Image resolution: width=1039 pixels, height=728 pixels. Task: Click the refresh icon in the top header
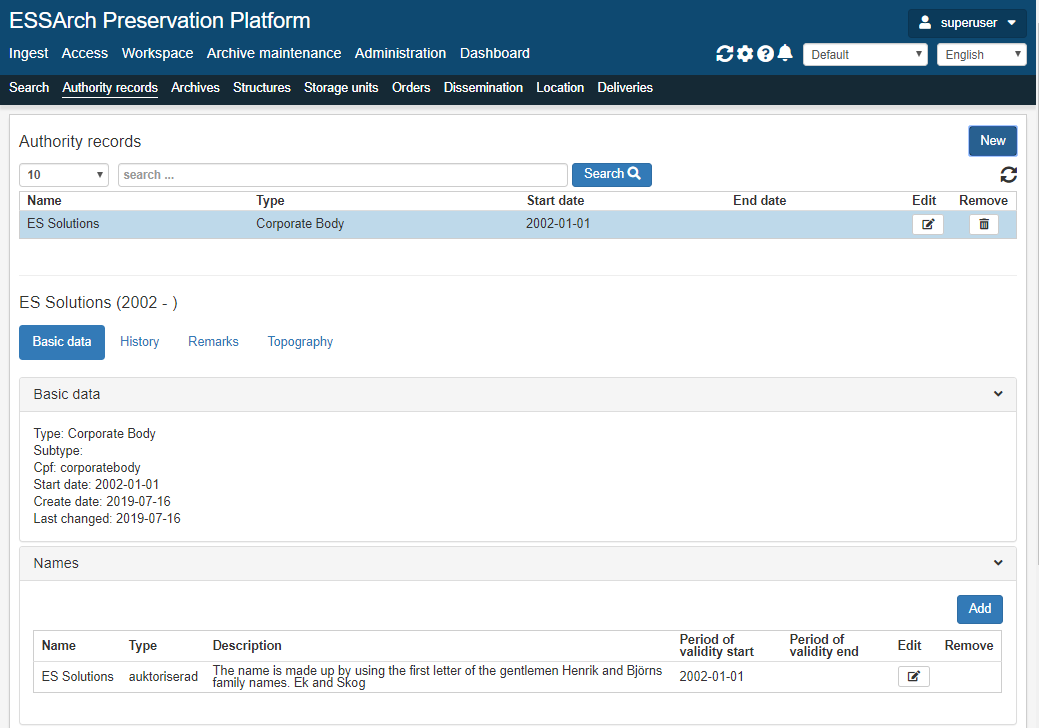pos(724,54)
